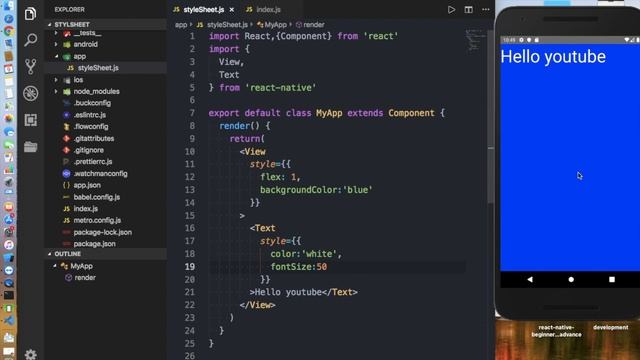Image resolution: width=640 pixels, height=360 pixels.
Task: Place cursor after fontSize:50 on line 19
Action: pos(327,267)
